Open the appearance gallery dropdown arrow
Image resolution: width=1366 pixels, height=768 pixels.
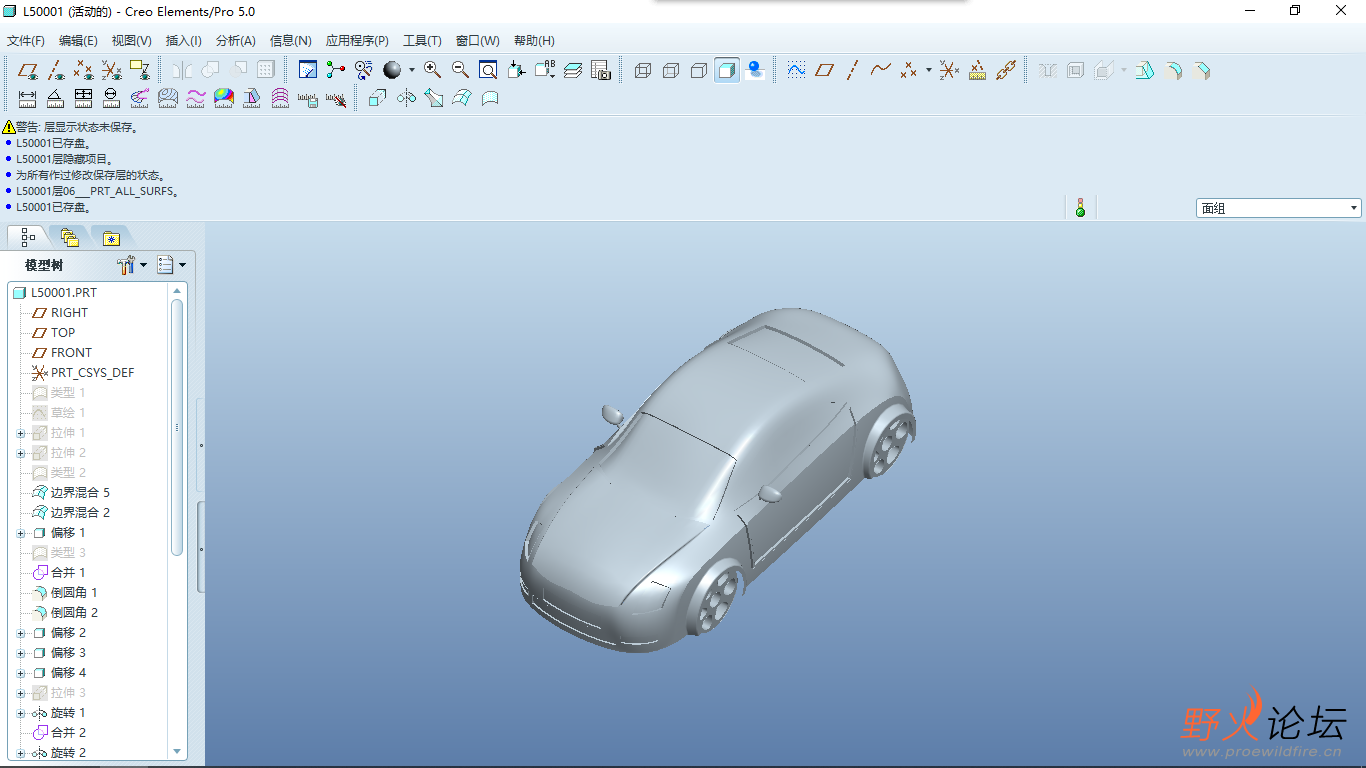click(x=412, y=70)
